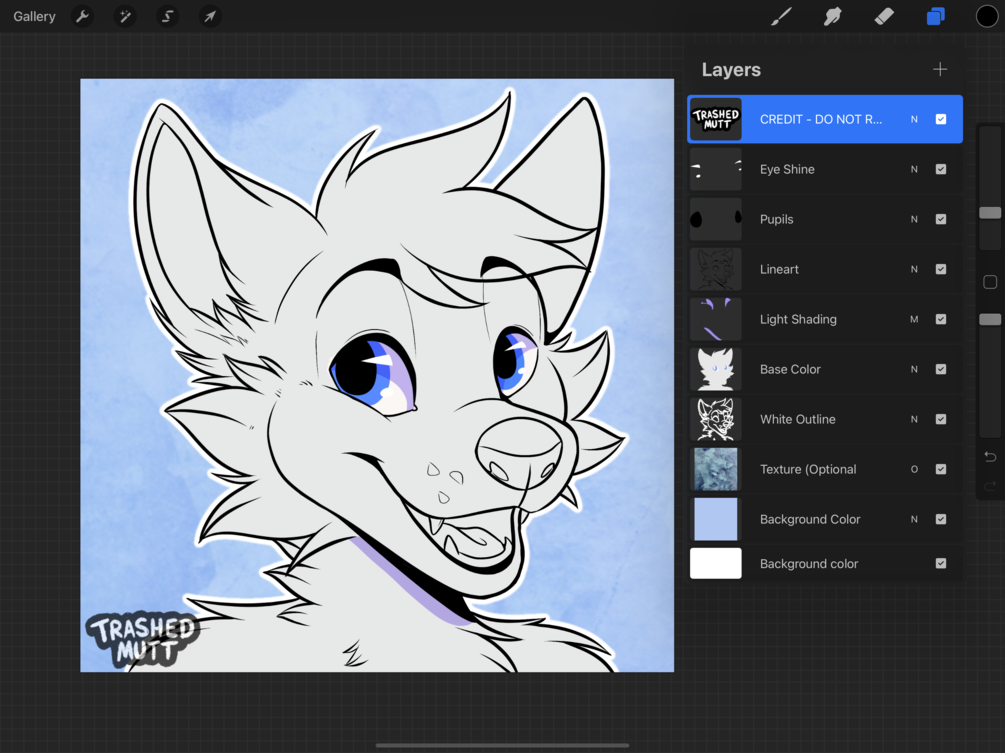Select the Background Color layer name
1005x753 pixels.
tap(810, 519)
